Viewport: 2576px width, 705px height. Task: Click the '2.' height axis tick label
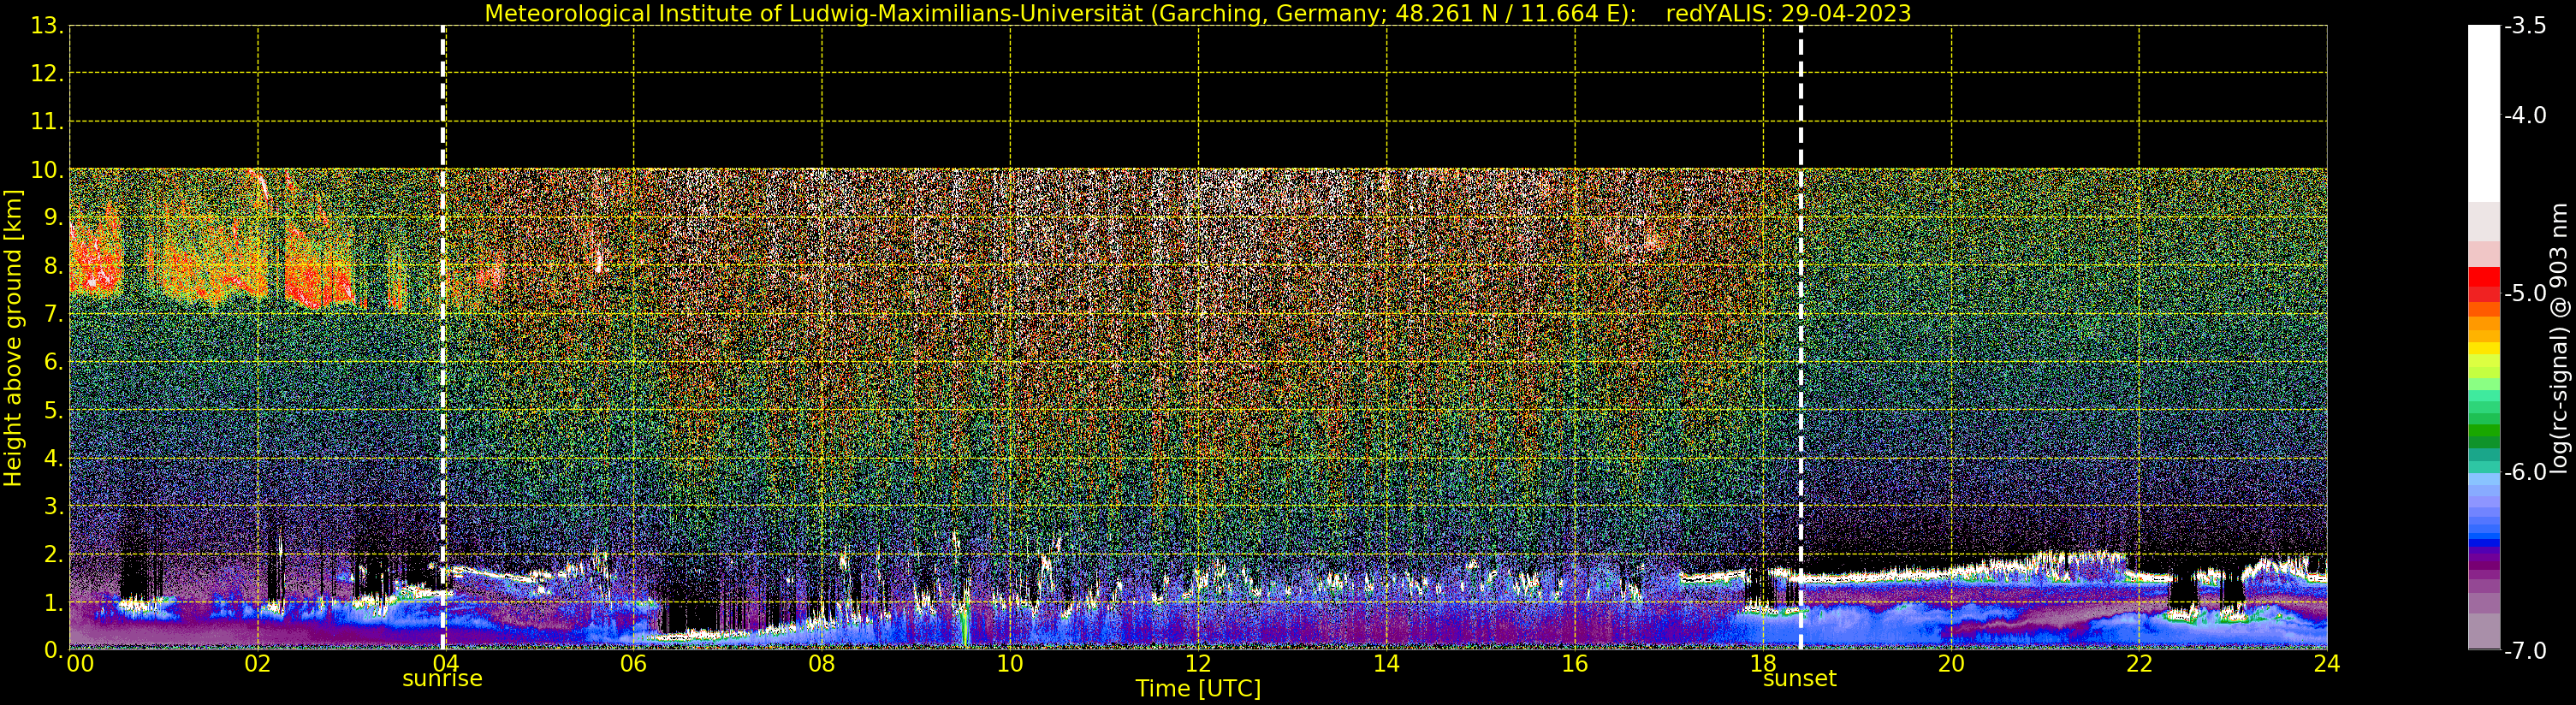[54, 554]
